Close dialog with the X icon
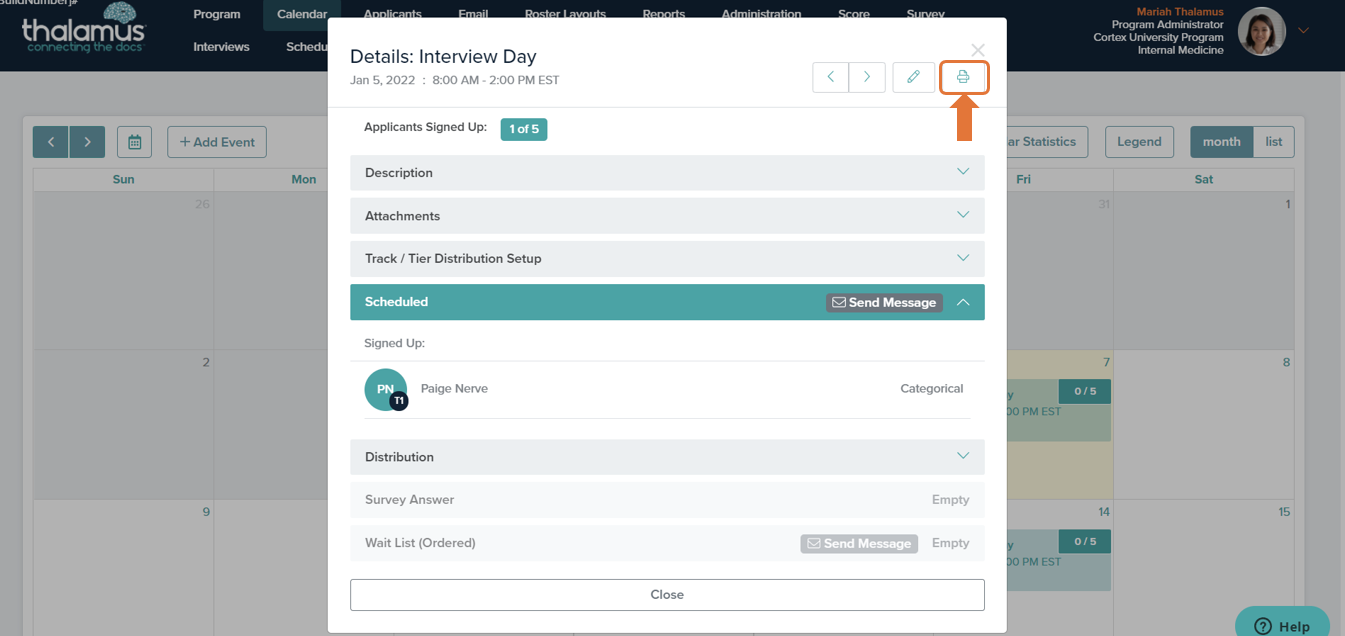 point(978,50)
